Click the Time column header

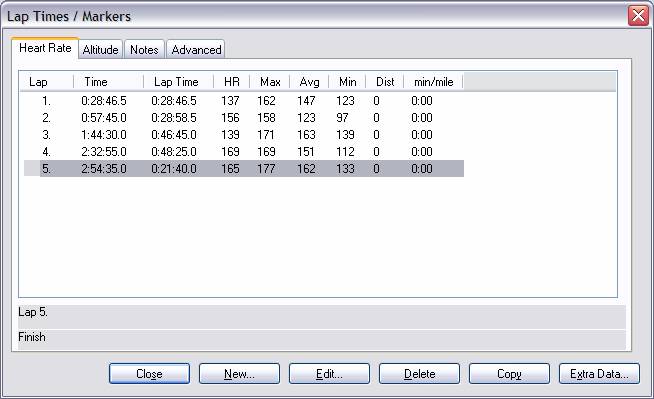tap(108, 82)
